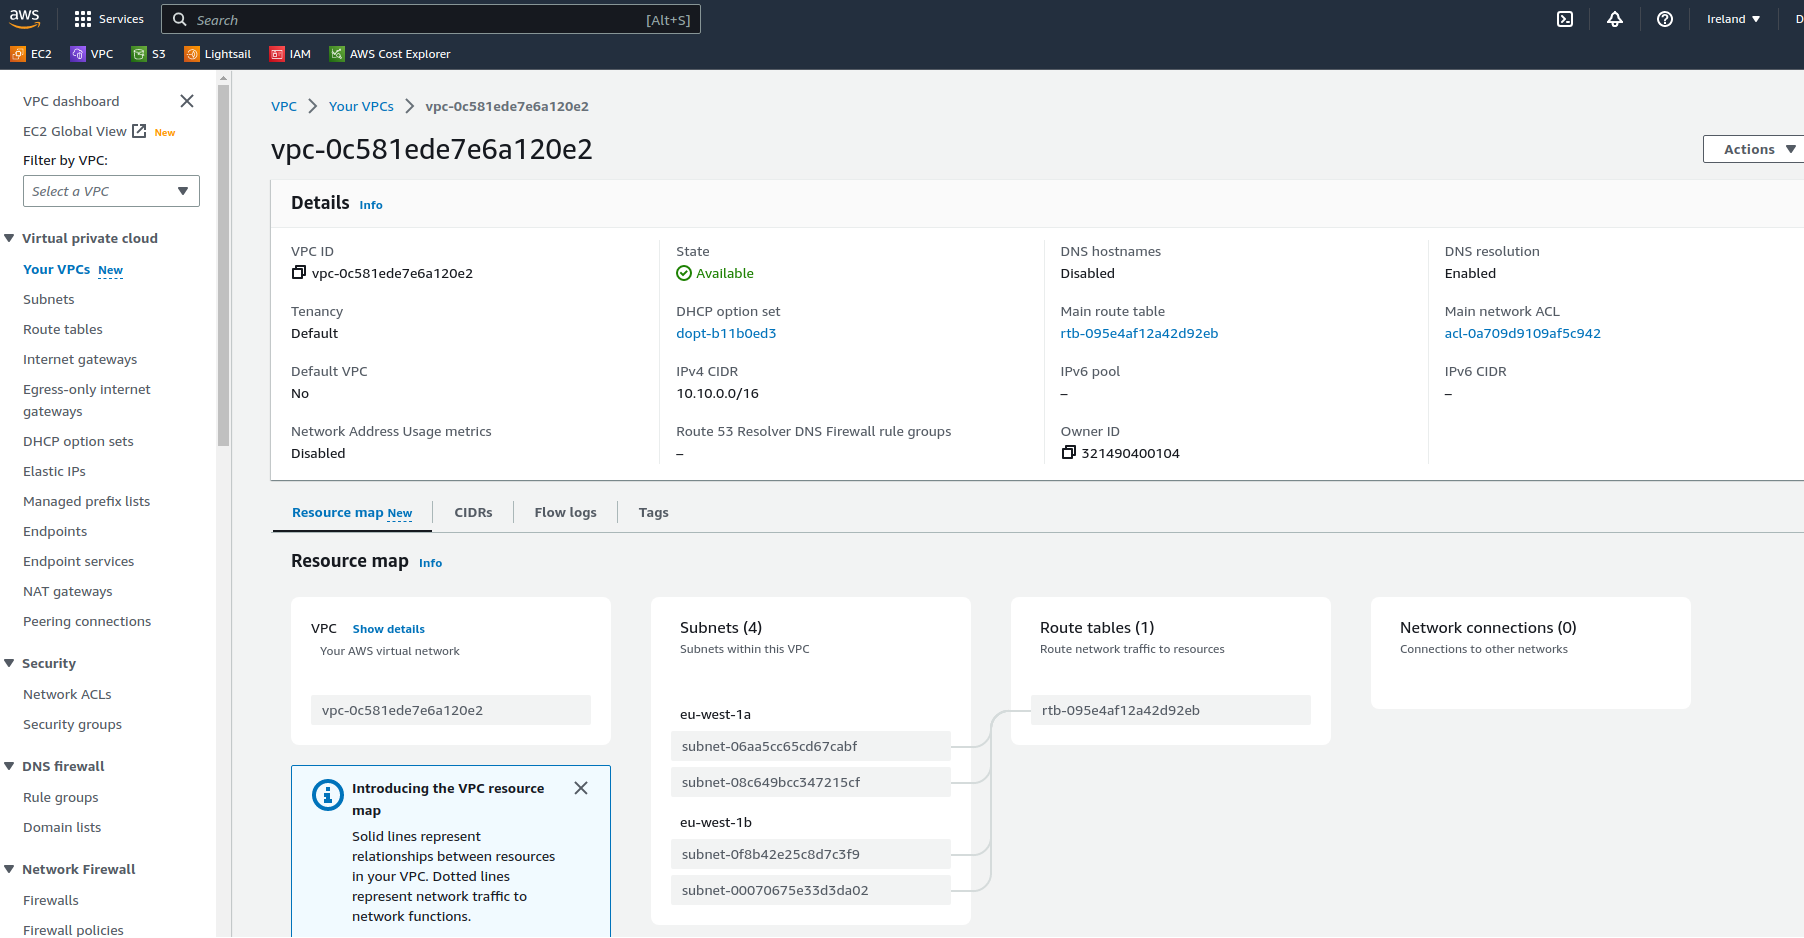This screenshot has height=938, width=1804.
Task: Open the Services grid menu
Action: point(109,19)
